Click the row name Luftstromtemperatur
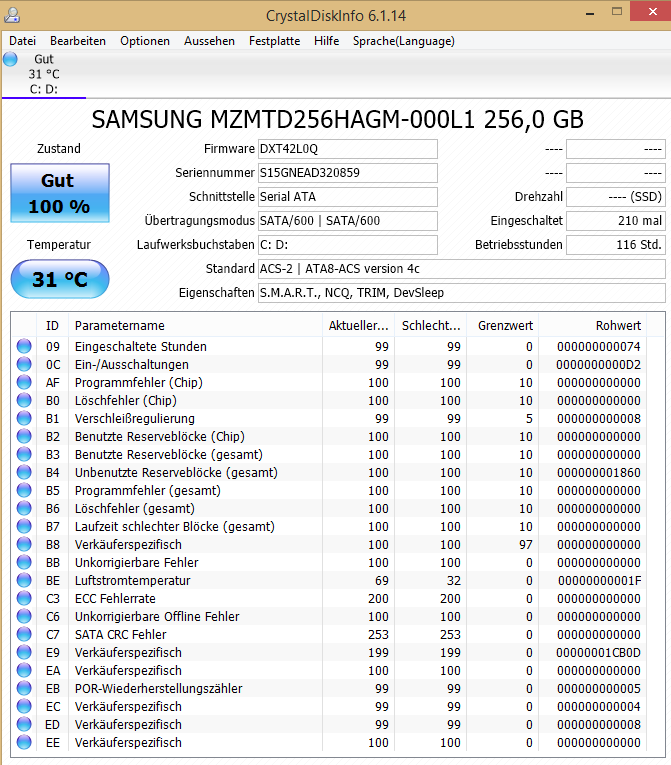Screen dimensions: 671x765 point(132,581)
